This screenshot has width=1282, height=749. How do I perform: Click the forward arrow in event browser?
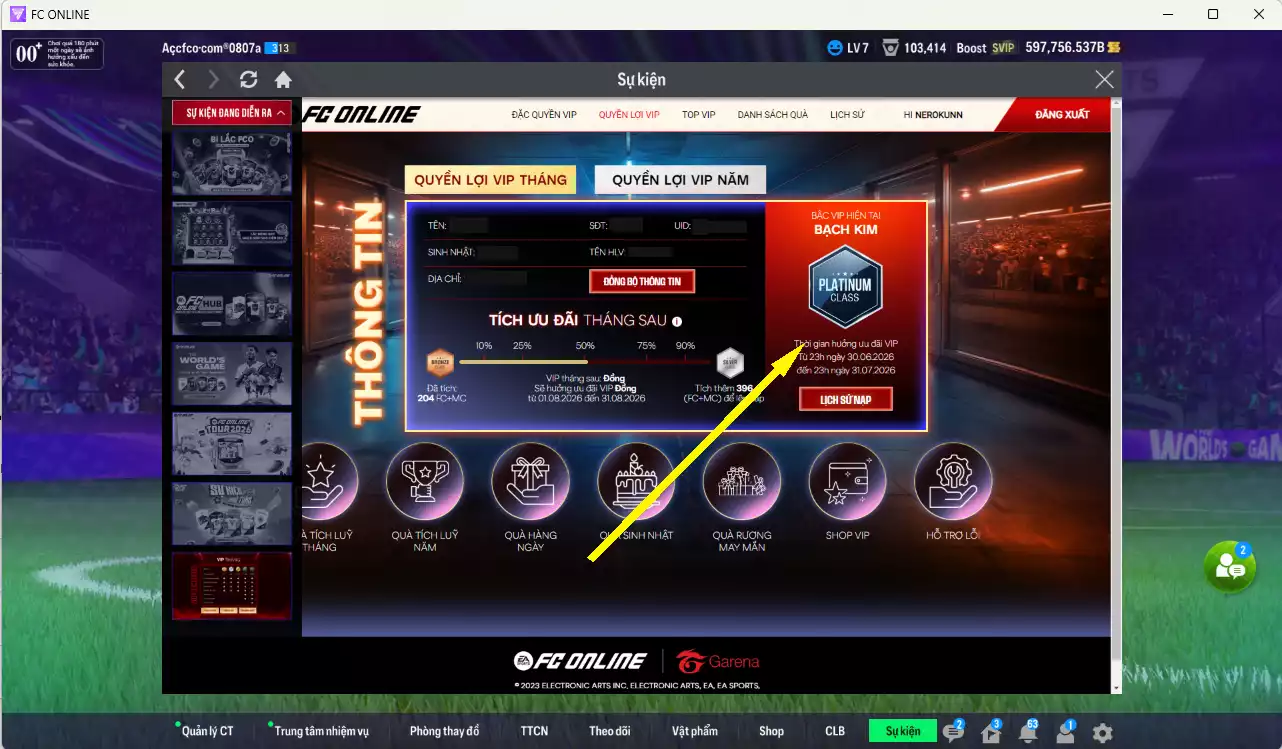click(x=214, y=80)
